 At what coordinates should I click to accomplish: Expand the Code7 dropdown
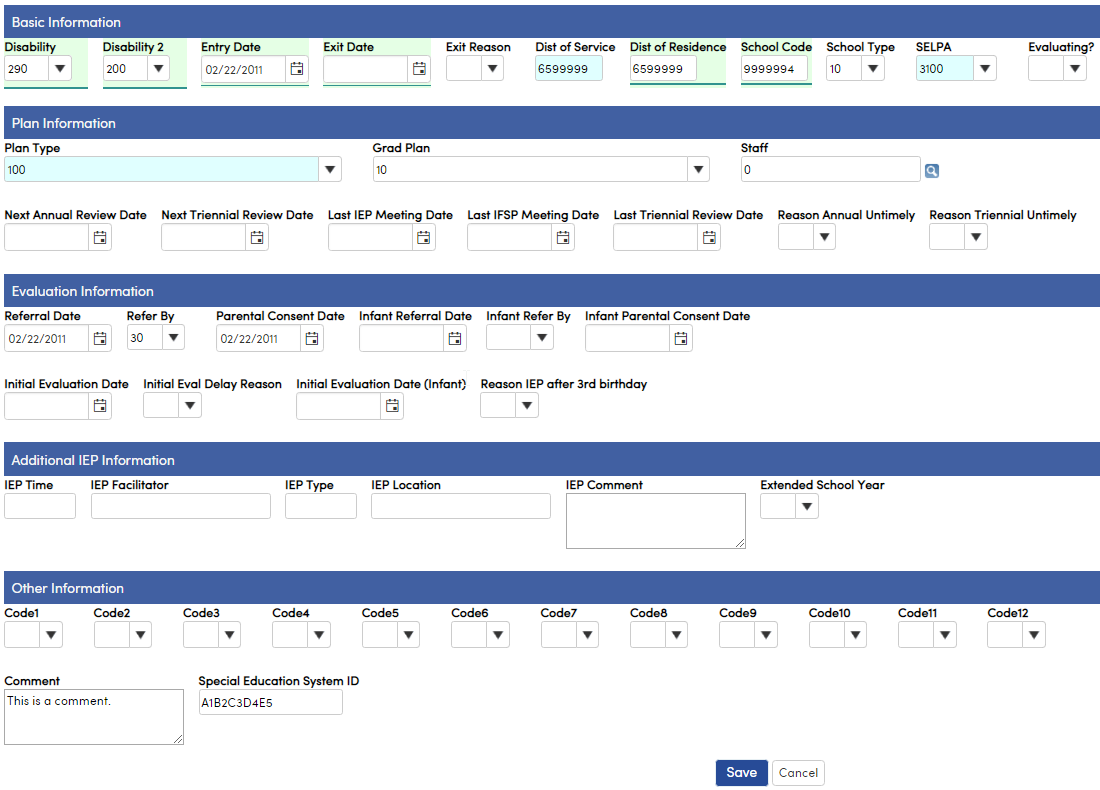point(588,634)
